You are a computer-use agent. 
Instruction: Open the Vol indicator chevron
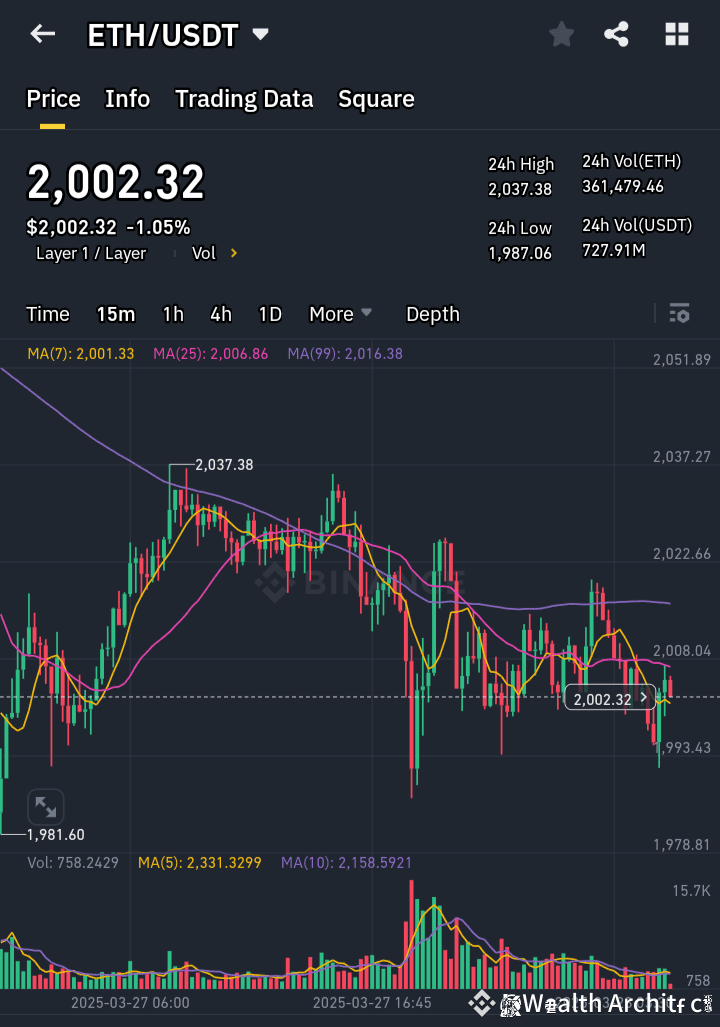232,253
